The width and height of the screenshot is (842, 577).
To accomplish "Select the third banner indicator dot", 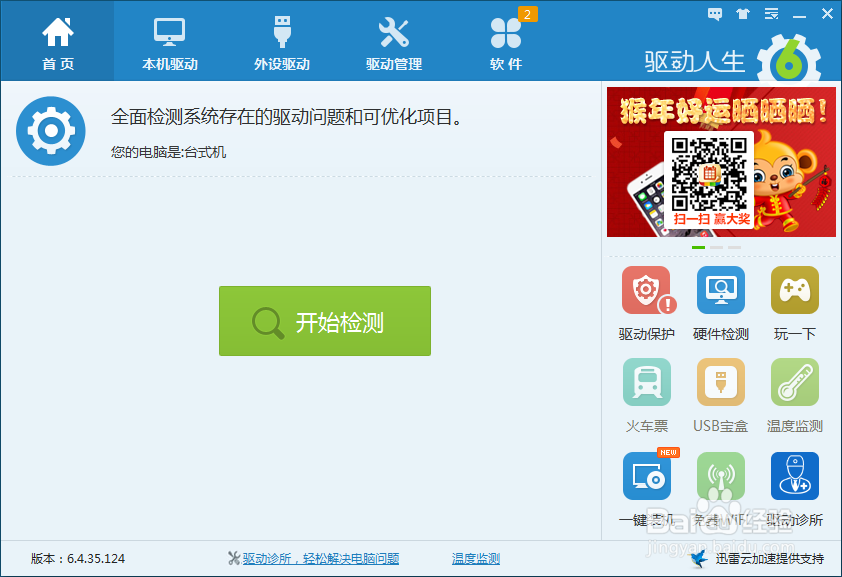I will point(735,247).
